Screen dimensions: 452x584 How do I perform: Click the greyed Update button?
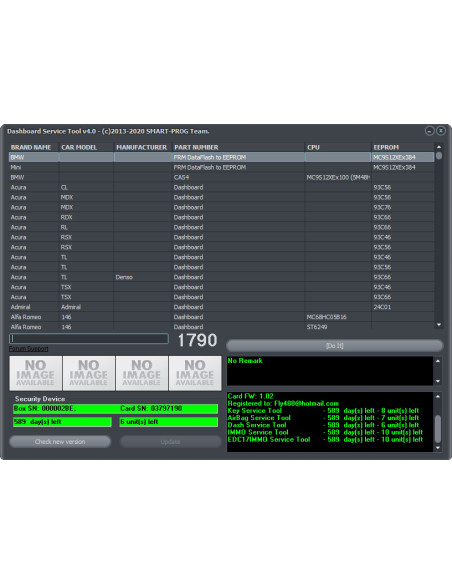pyautogui.click(x=171, y=442)
